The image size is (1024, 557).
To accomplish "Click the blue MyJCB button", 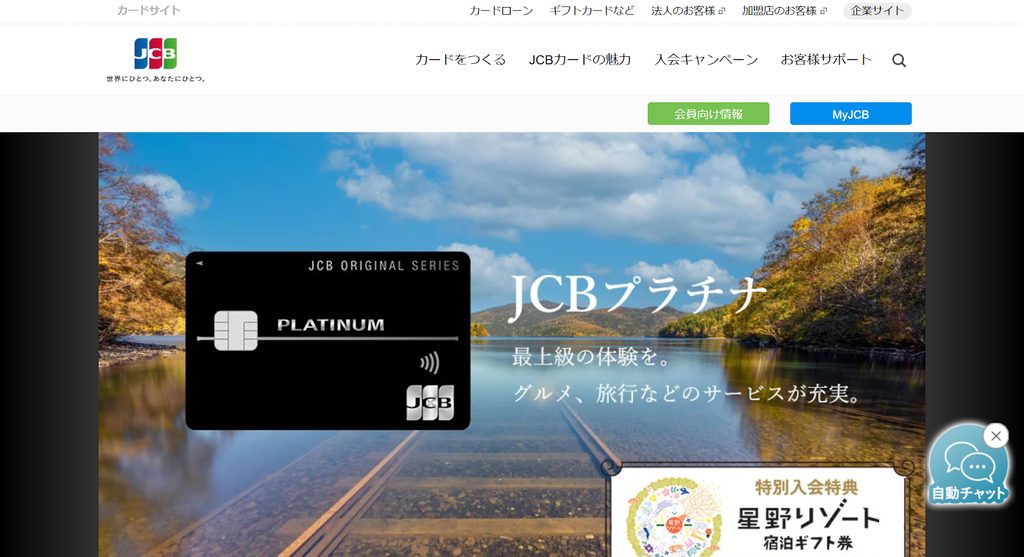I will click(x=850, y=114).
